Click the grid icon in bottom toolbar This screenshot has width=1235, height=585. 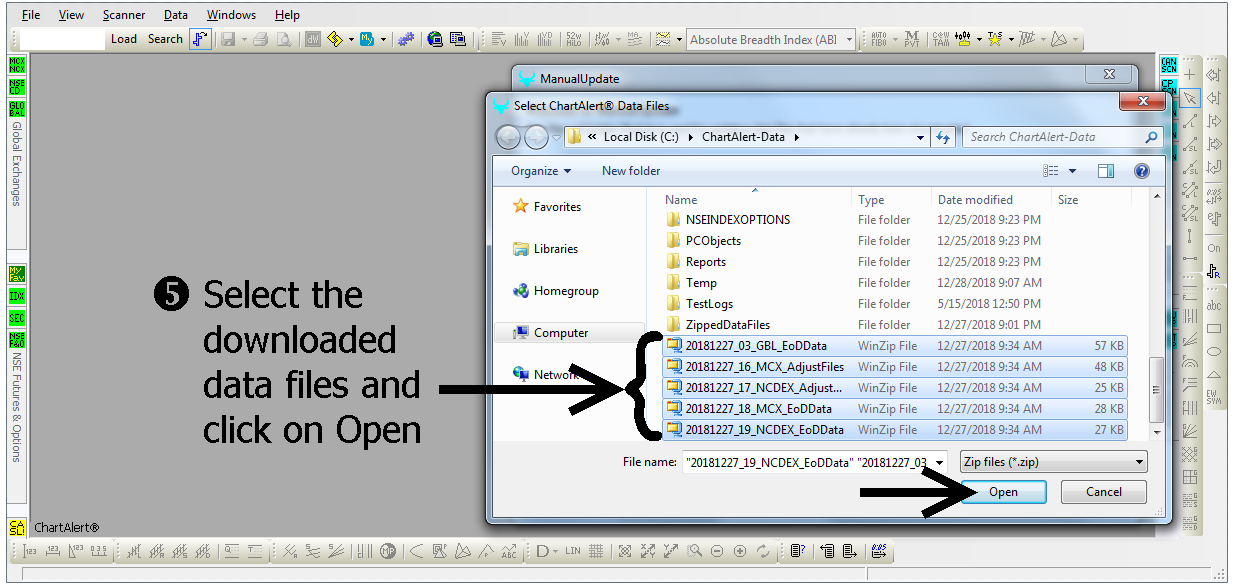pos(596,551)
